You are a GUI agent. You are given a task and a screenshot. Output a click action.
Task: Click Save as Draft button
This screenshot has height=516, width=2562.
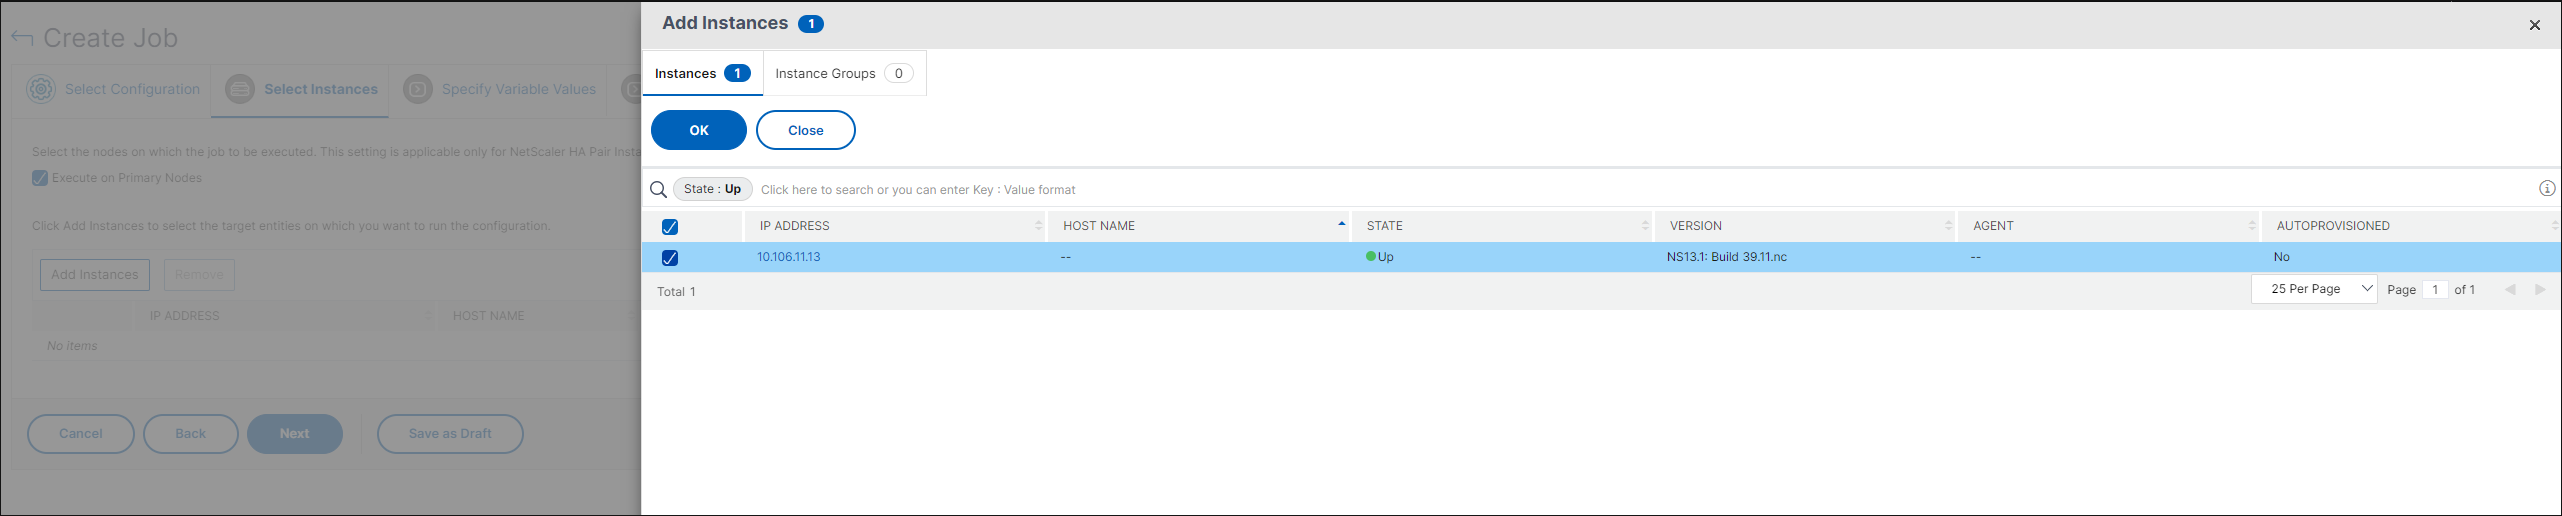(450, 434)
